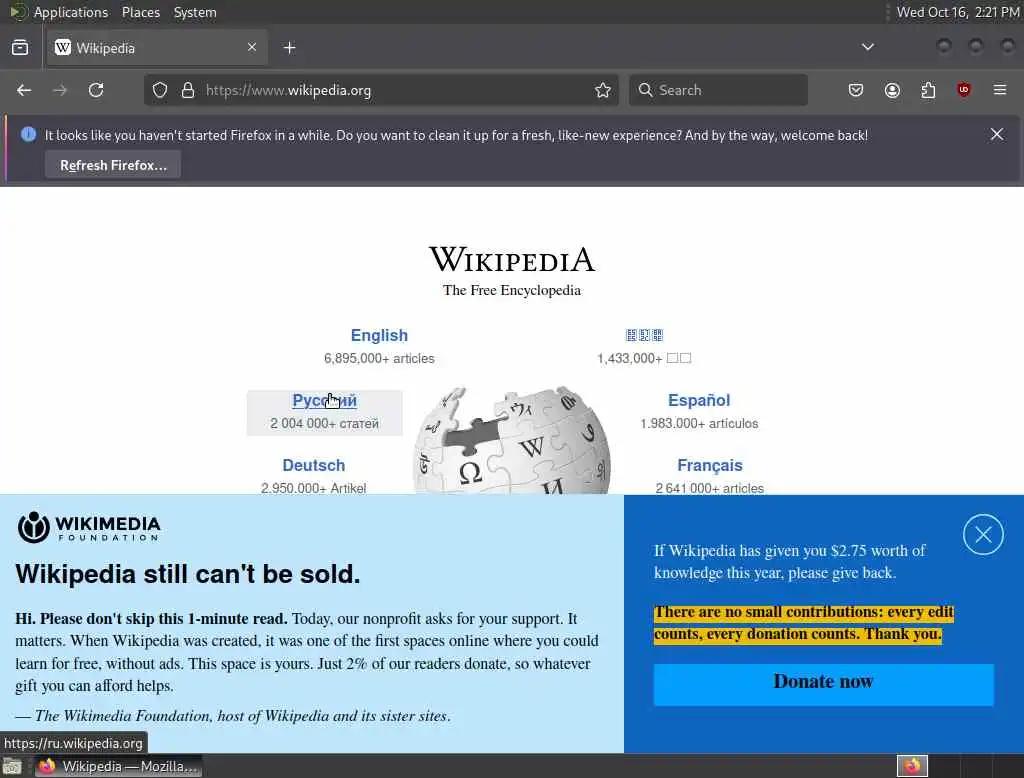Reload the page with the refresh icon
The height and width of the screenshot is (778, 1024).
point(96,90)
